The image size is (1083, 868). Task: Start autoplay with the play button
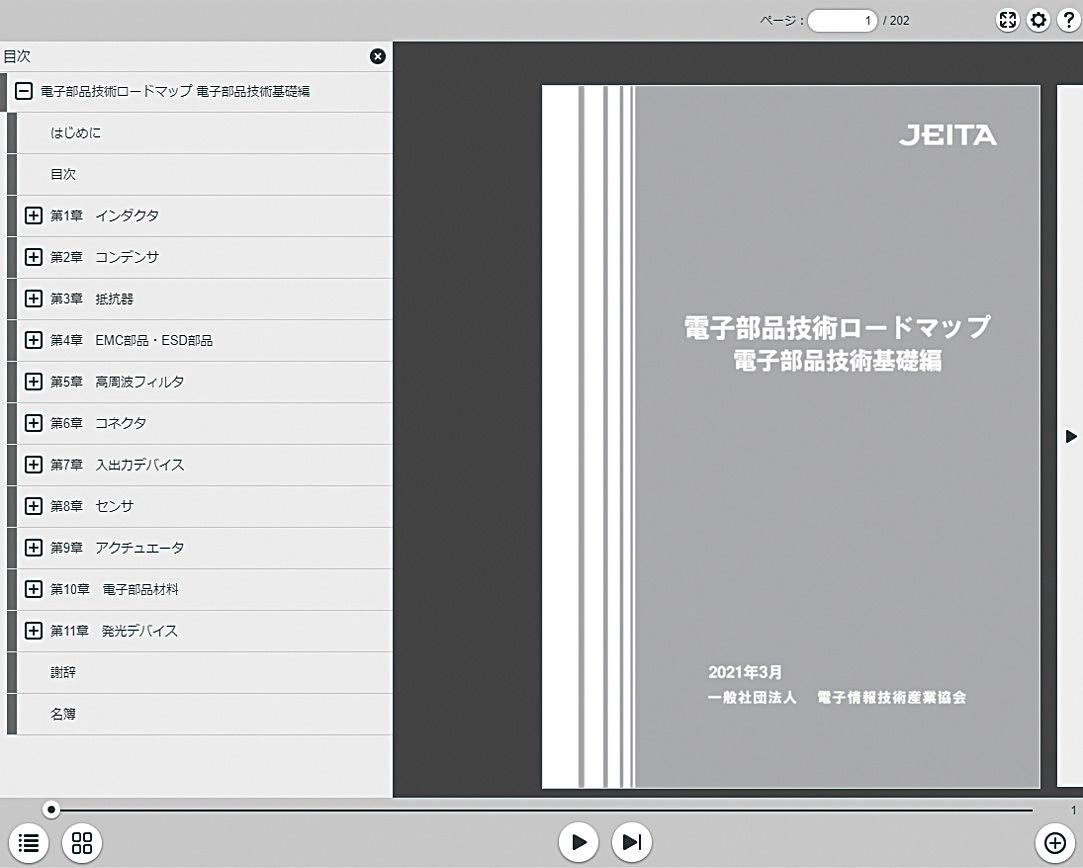579,842
